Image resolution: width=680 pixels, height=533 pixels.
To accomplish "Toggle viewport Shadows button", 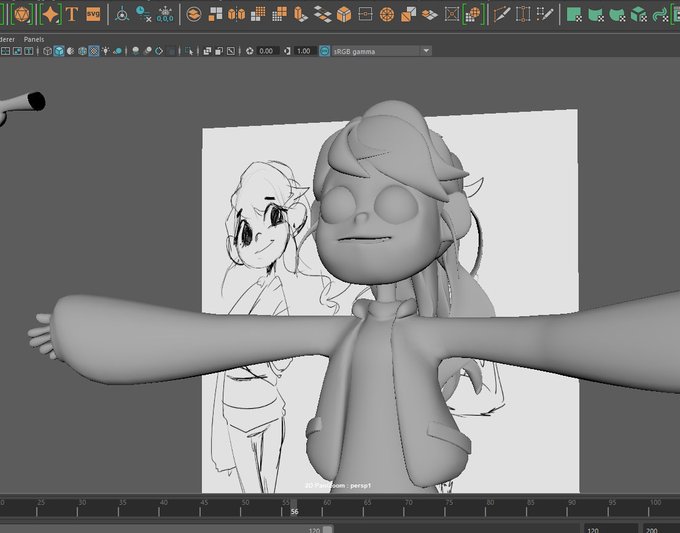I will 118,51.
